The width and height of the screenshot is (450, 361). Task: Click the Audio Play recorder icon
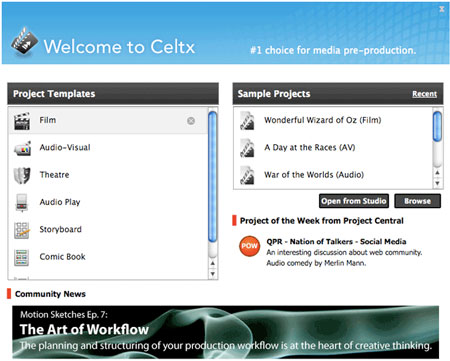click(22, 203)
